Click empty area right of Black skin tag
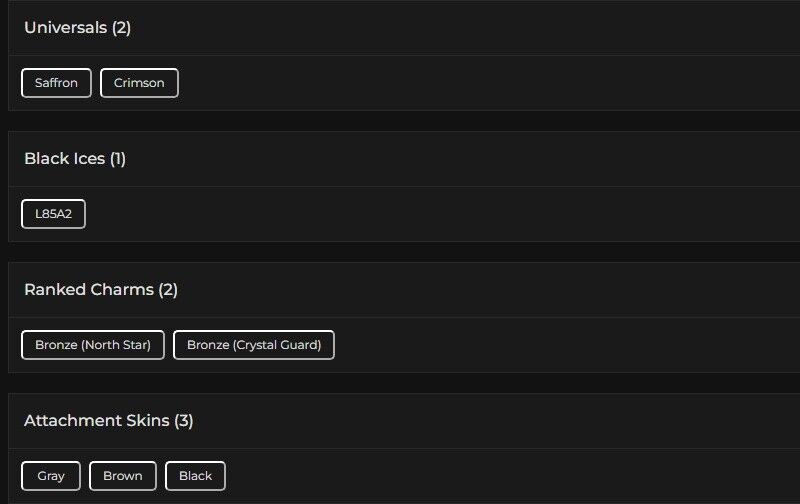This screenshot has height=504, width=800. click(x=500, y=476)
